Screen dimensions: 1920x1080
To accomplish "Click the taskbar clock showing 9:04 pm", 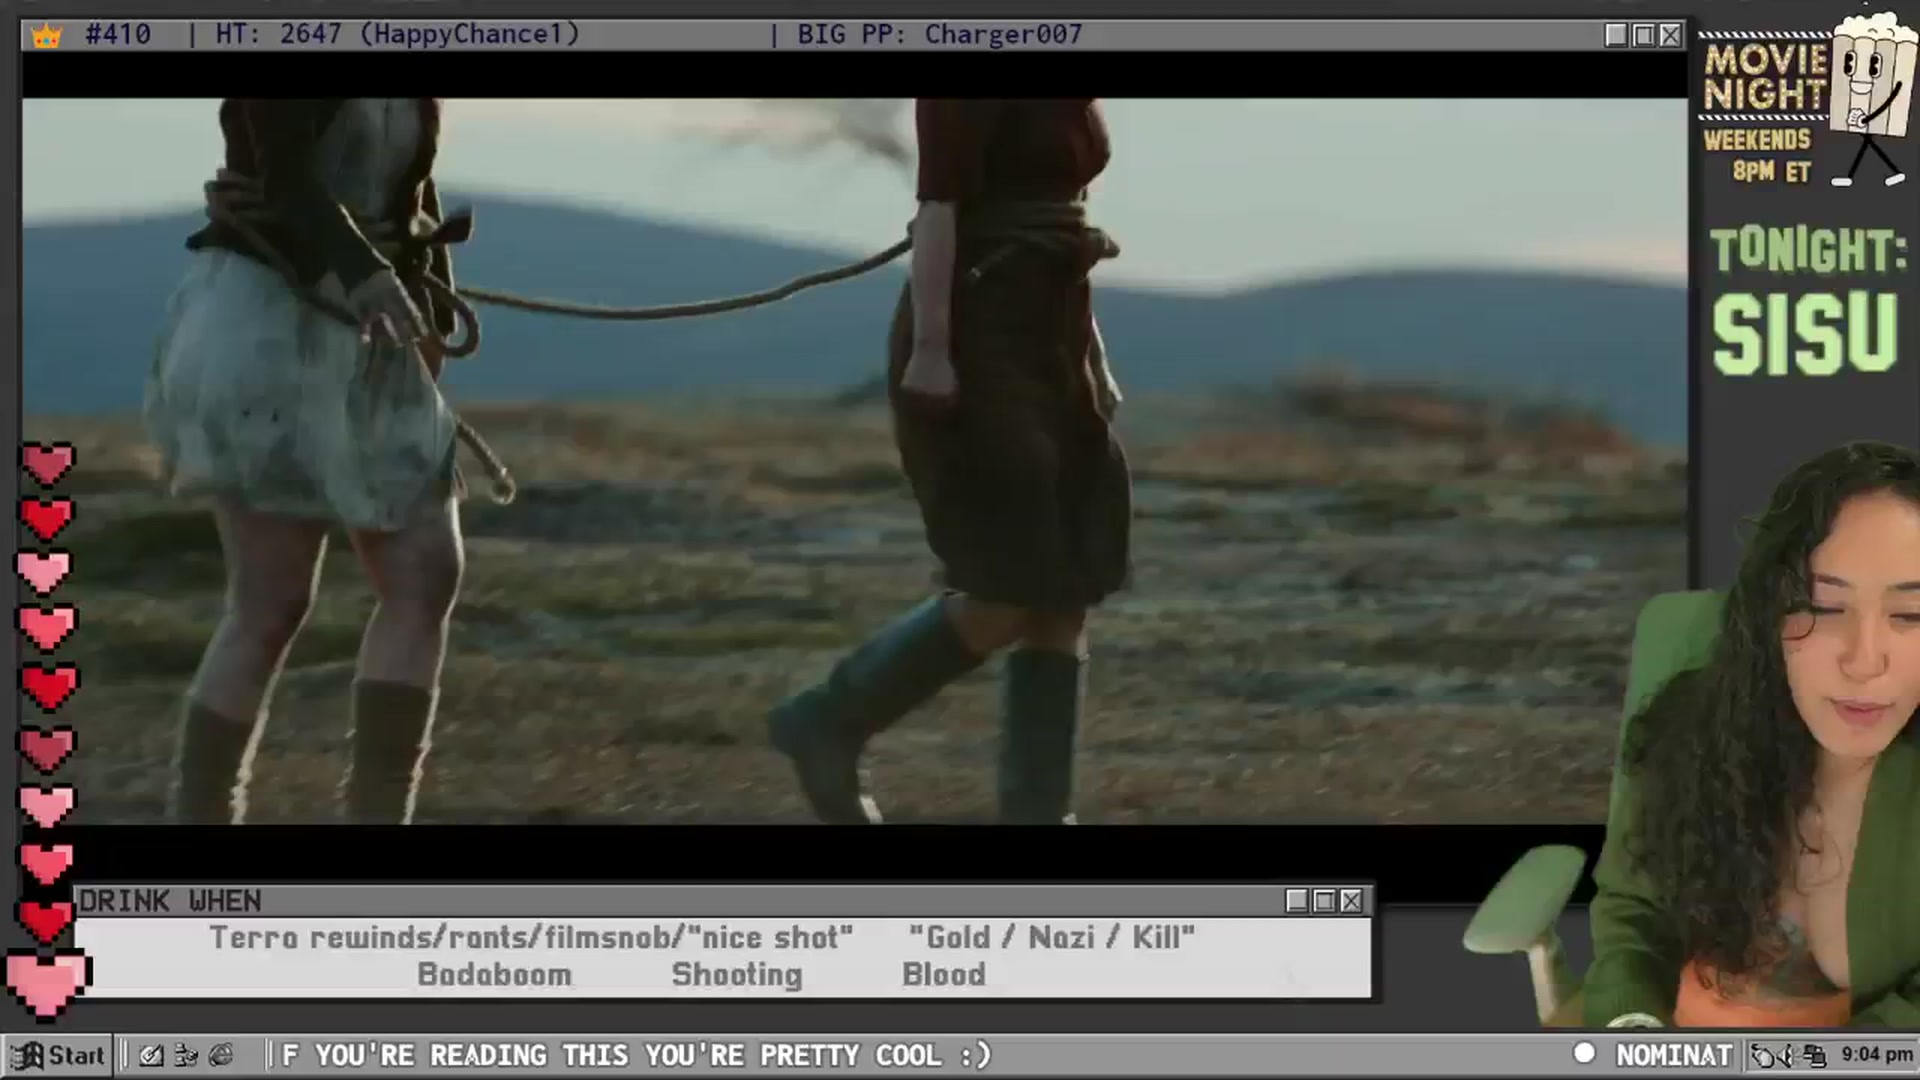I will pyautogui.click(x=1877, y=1055).
